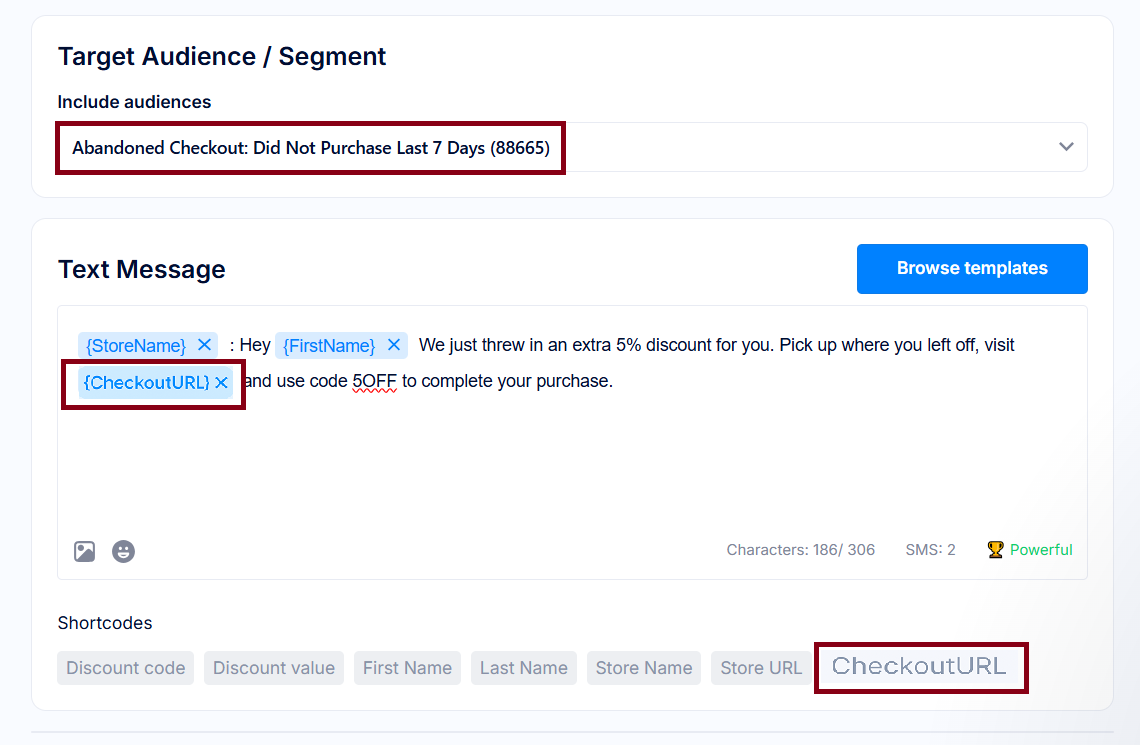Insert the Last Name shortcode

point(523,668)
